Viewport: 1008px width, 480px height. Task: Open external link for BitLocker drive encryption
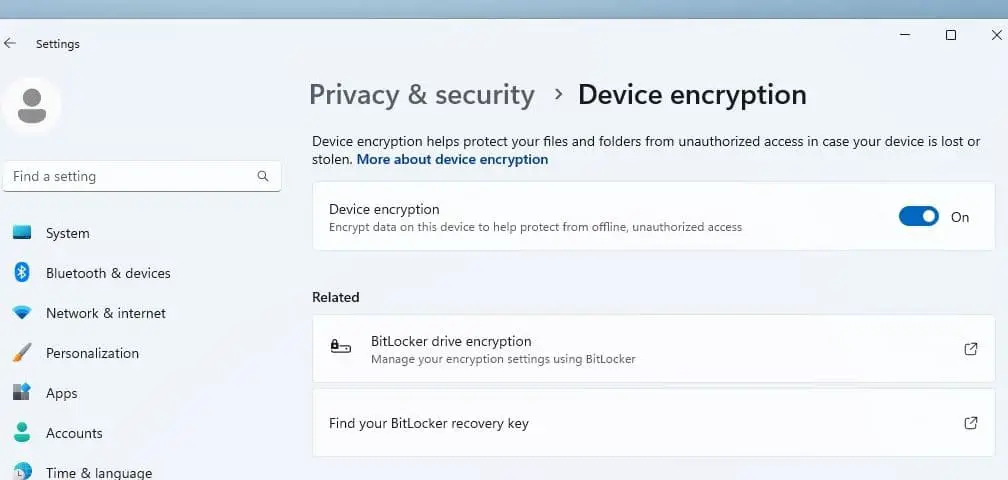click(x=970, y=348)
